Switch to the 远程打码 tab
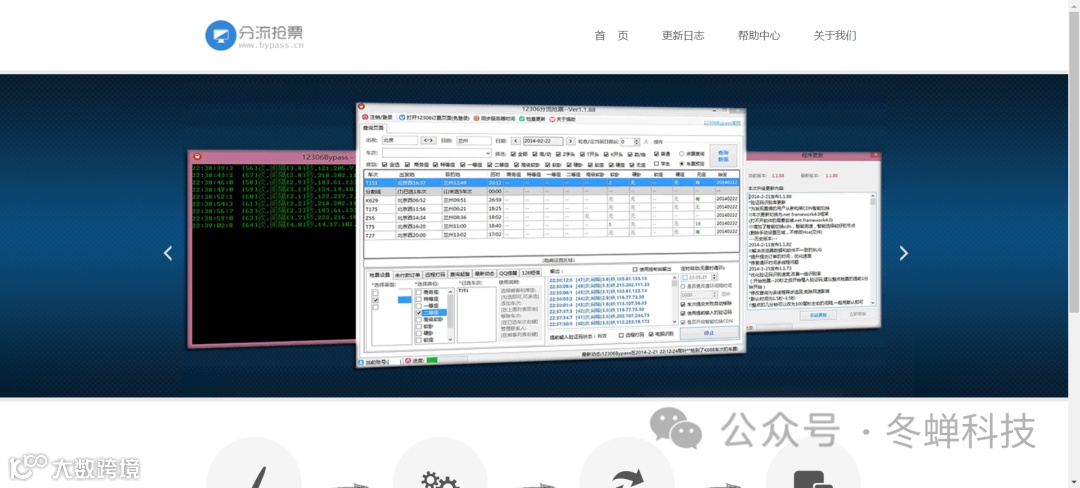 [435, 273]
